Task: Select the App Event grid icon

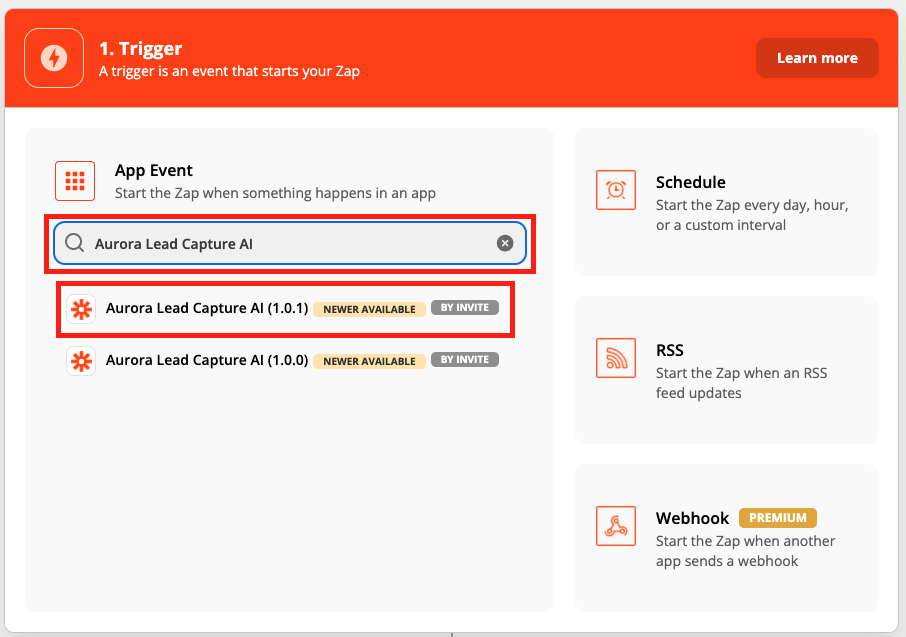Action: (x=74, y=180)
